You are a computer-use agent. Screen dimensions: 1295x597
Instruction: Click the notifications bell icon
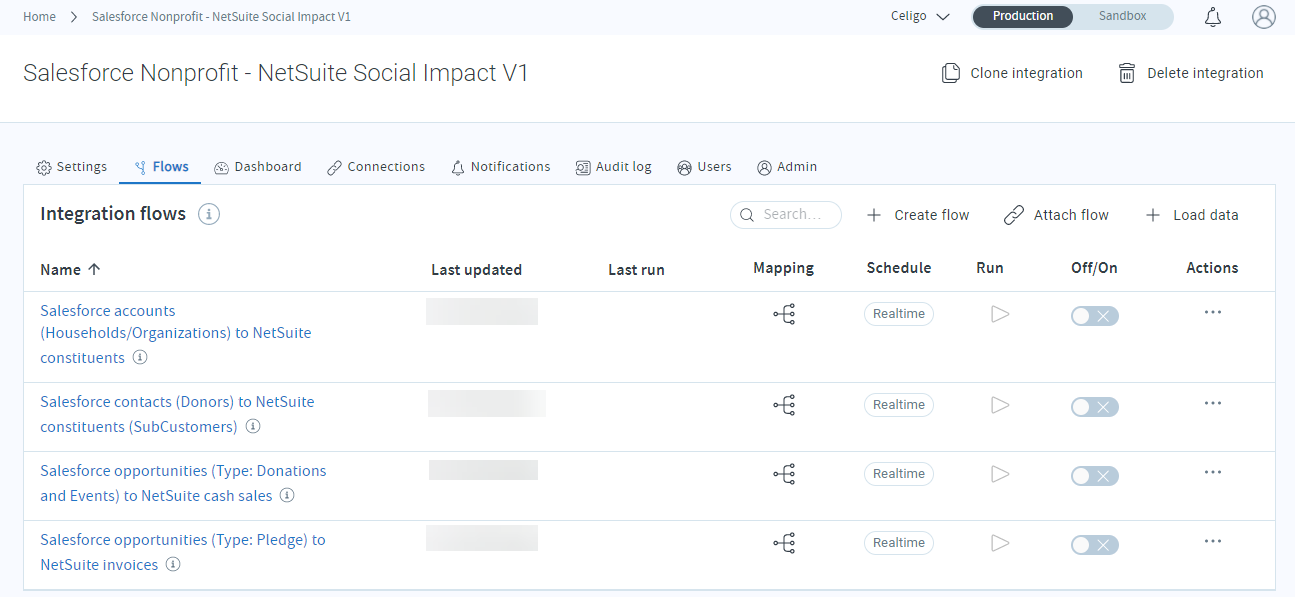[x=1213, y=17]
